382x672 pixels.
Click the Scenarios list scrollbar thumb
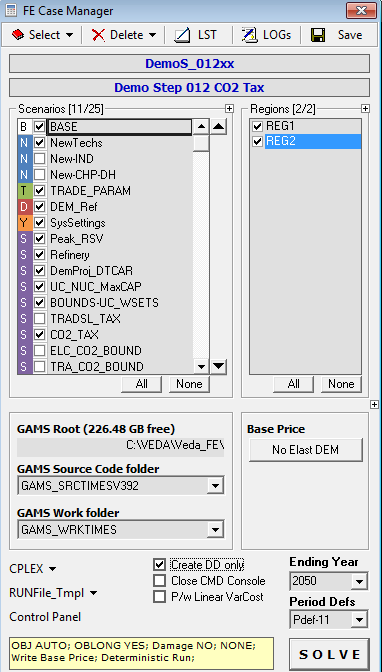[x=201, y=143]
